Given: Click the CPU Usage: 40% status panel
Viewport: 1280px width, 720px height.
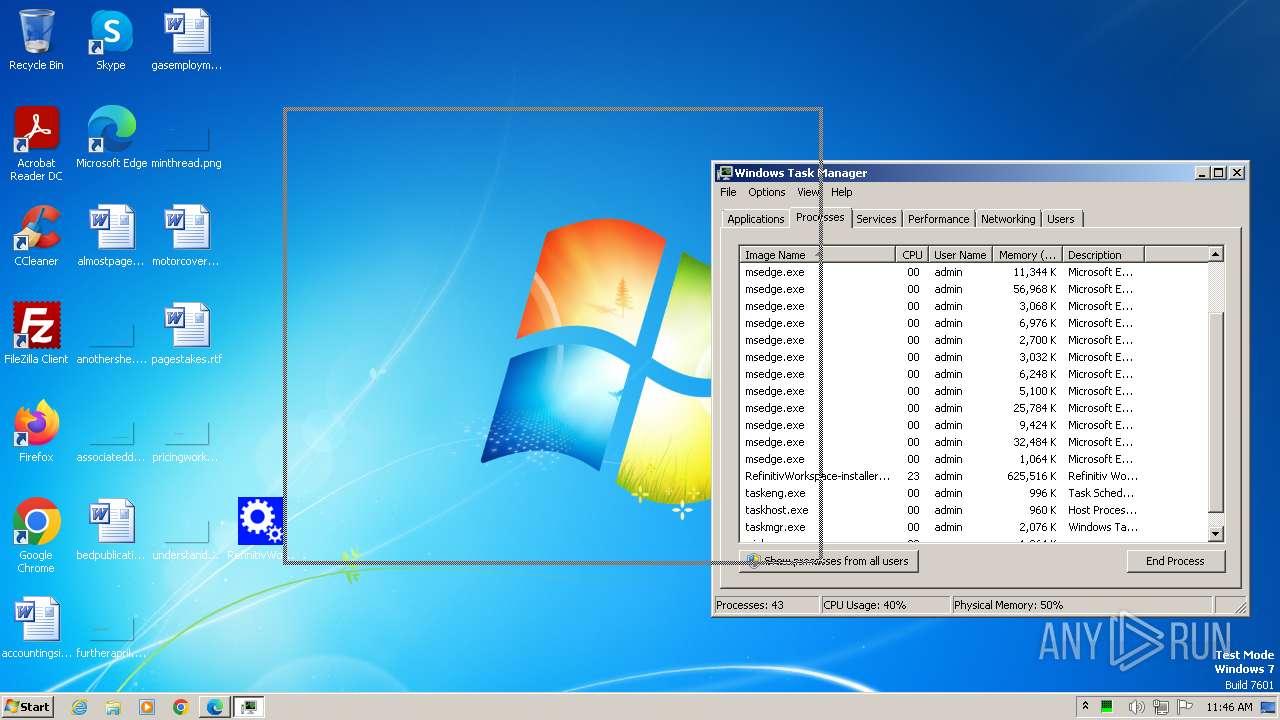Looking at the screenshot, I should (x=884, y=605).
